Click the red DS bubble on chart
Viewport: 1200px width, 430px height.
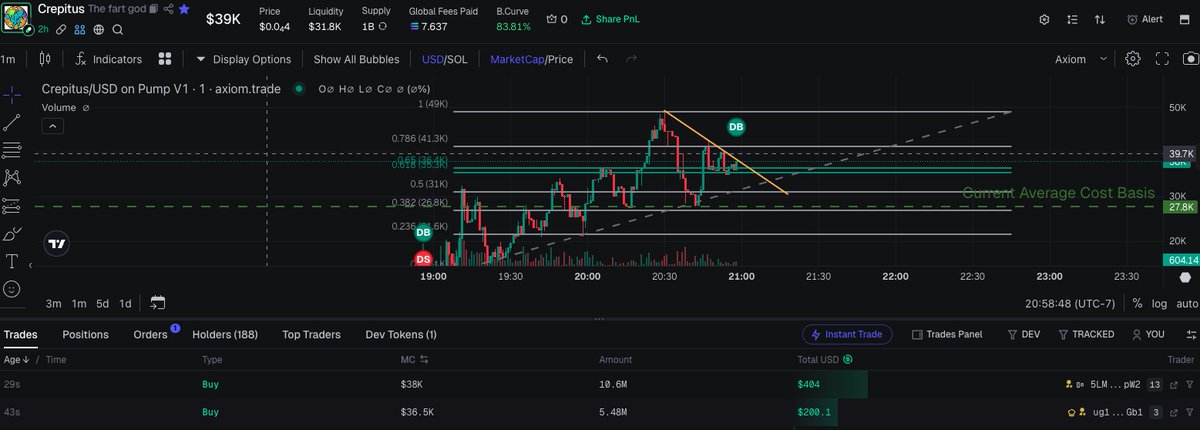pos(424,259)
